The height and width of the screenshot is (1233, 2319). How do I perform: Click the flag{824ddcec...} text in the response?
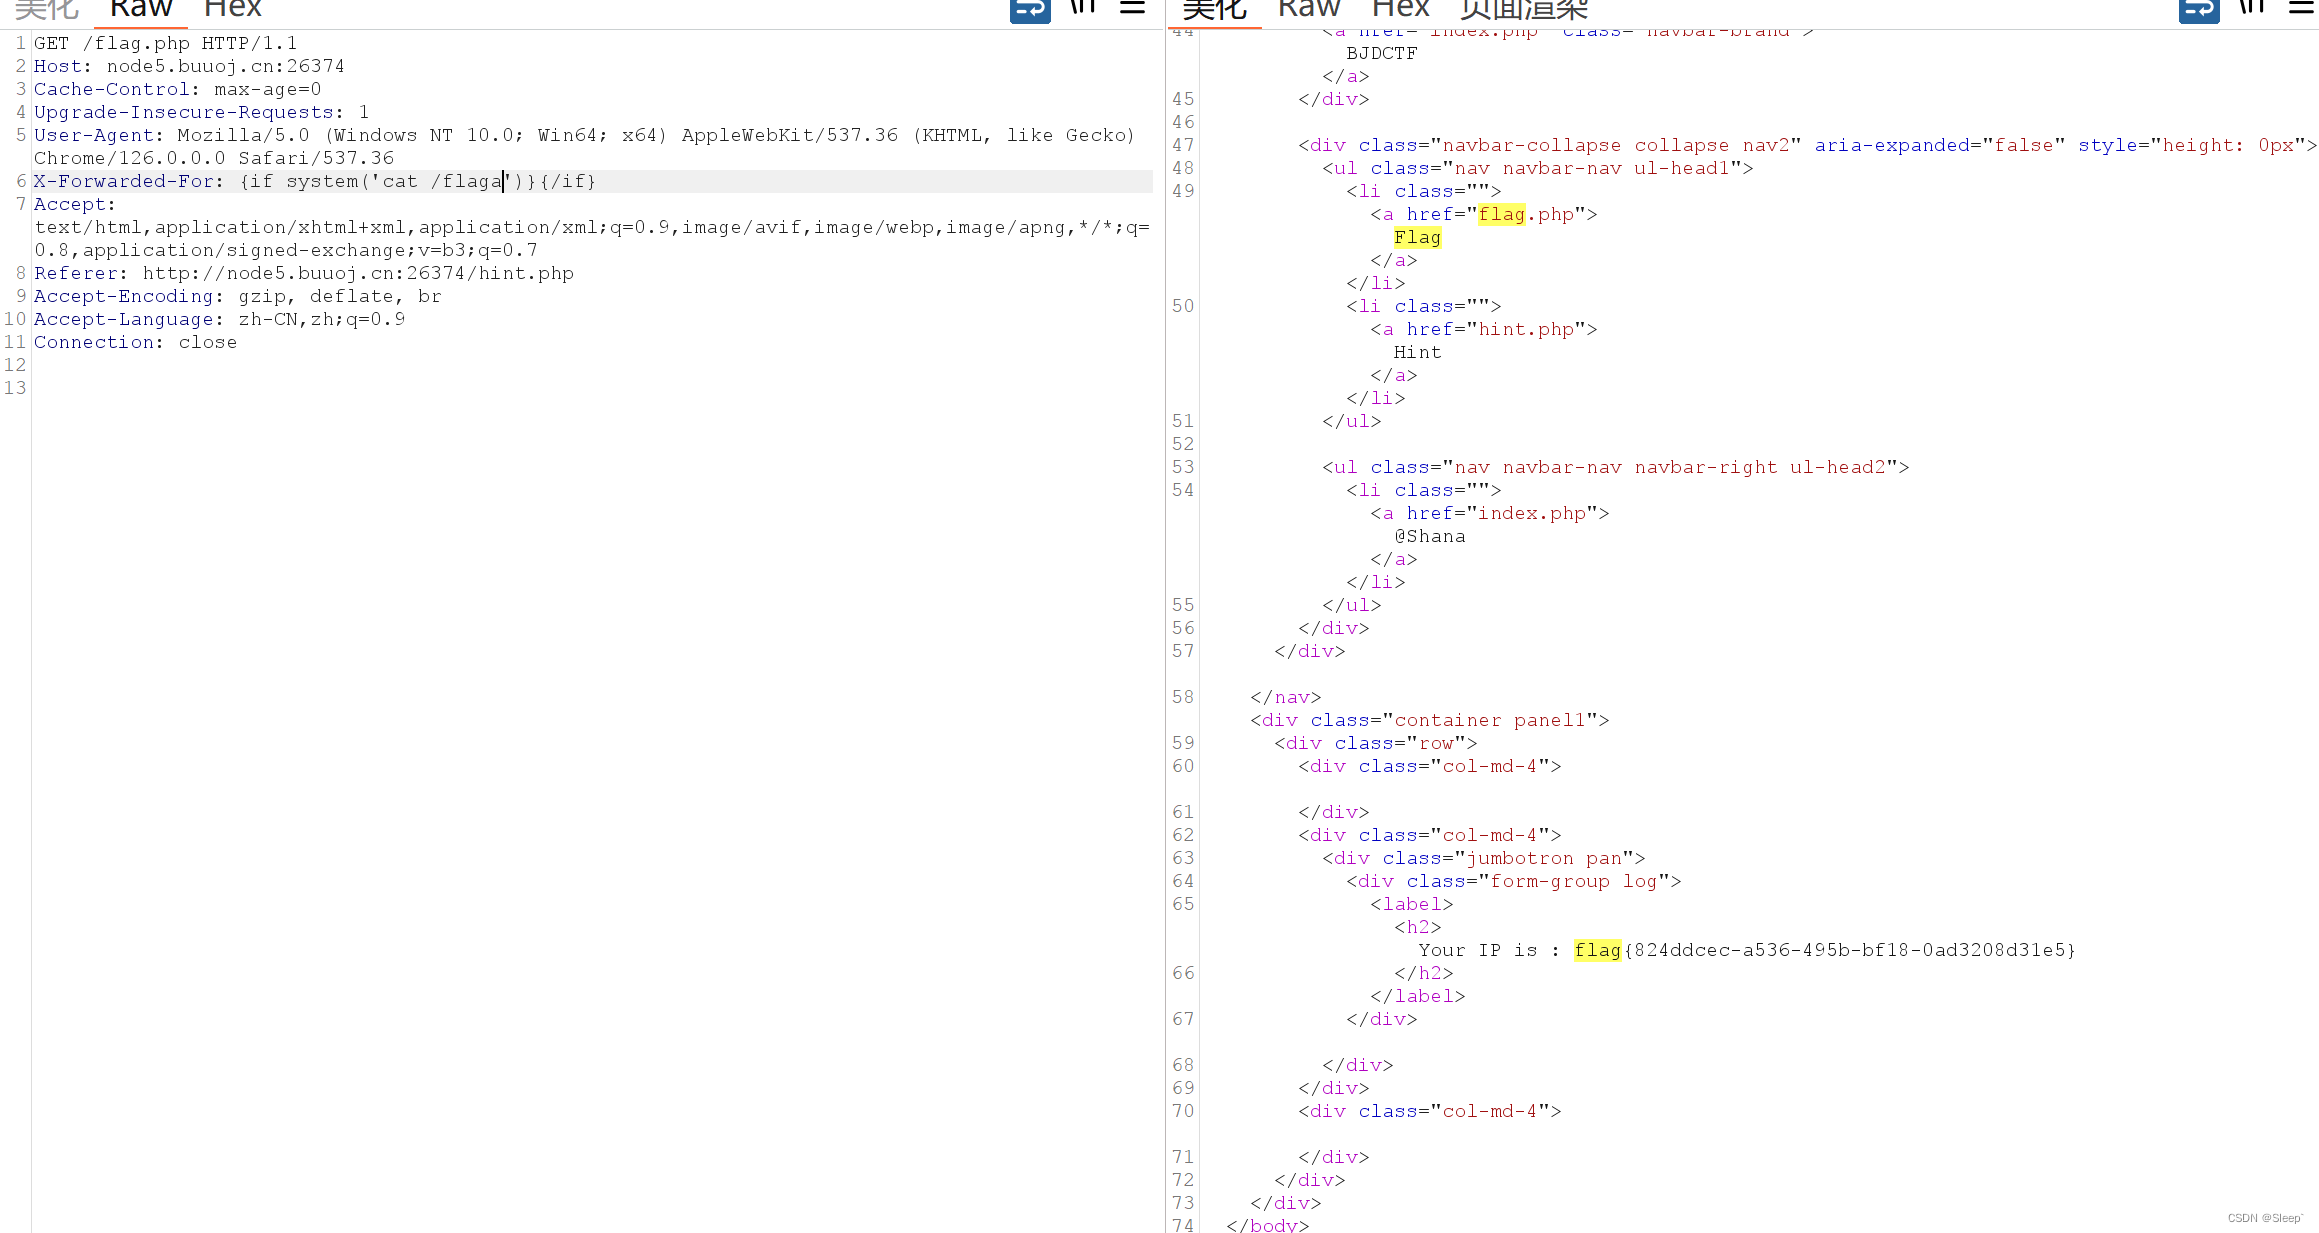(1824, 950)
